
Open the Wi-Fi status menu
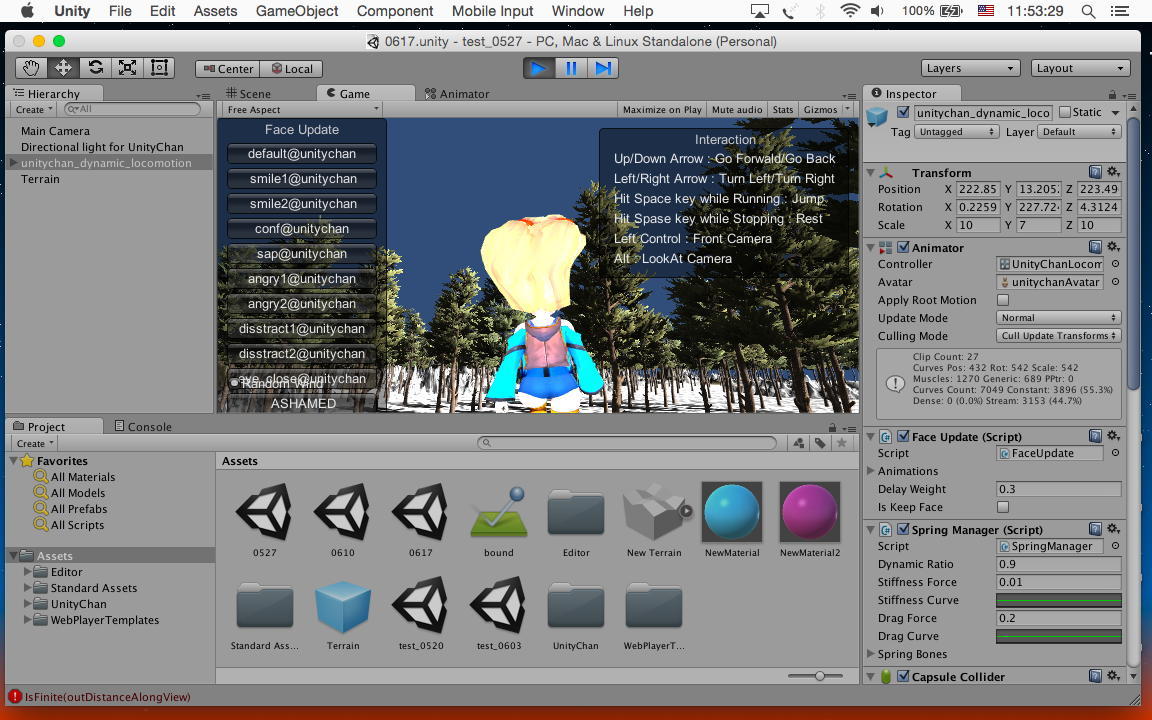(850, 11)
